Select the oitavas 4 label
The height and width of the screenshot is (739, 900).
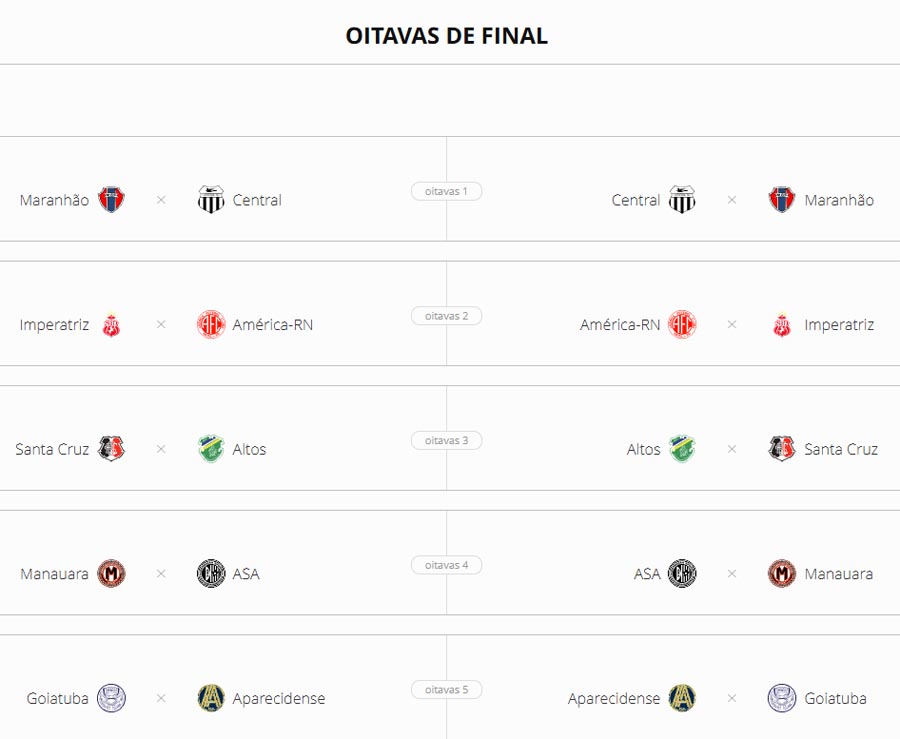(447, 565)
